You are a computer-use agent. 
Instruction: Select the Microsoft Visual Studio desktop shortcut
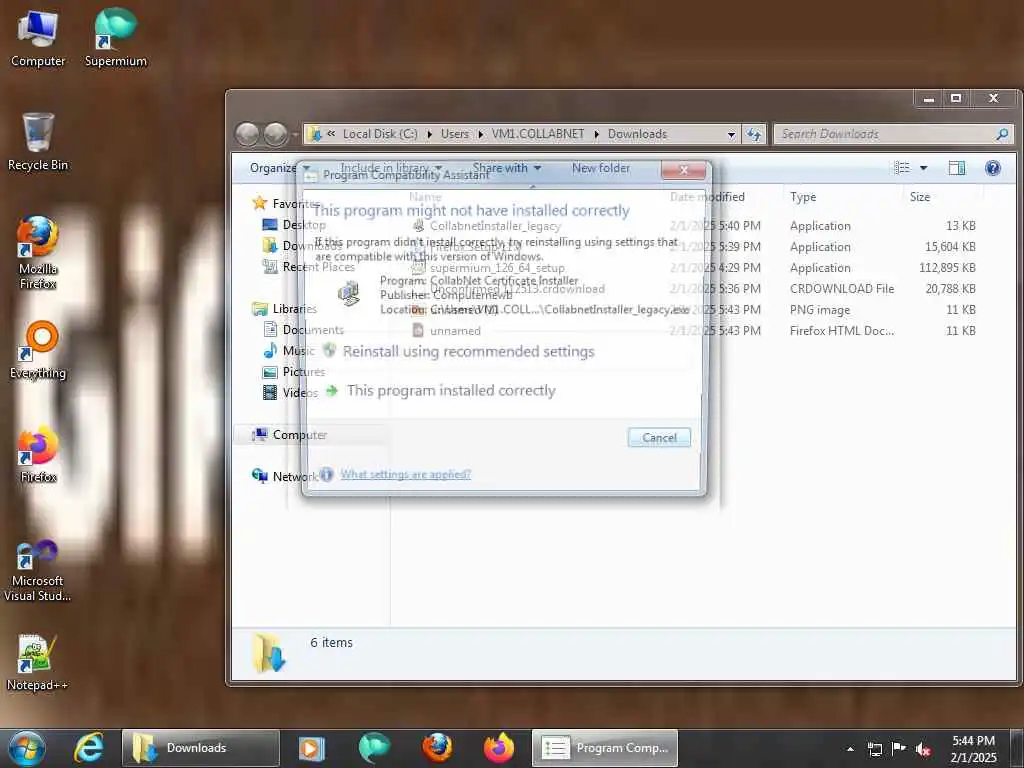pos(37,571)
